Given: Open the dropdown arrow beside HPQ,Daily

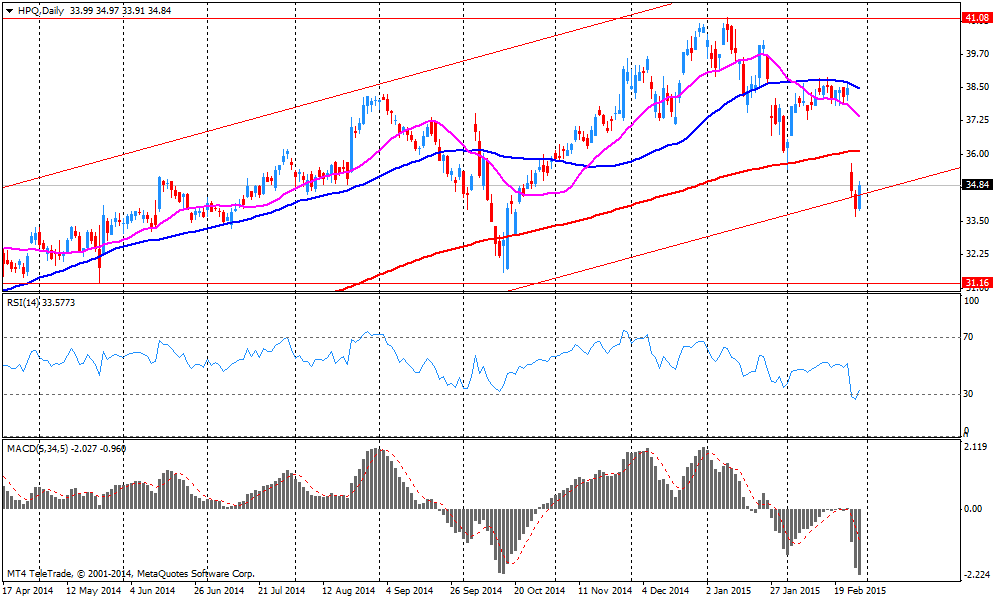Looking at the screenshot, I should (9, 8).
